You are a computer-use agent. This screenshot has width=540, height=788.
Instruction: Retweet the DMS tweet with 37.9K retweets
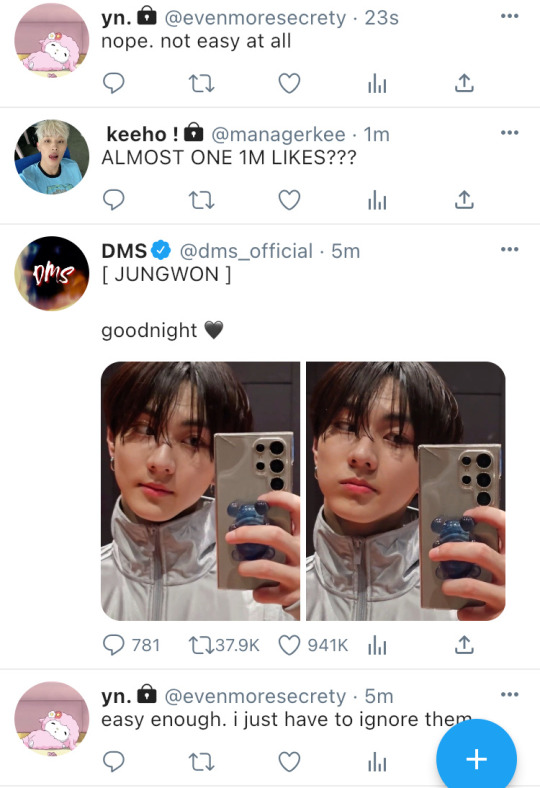(224, 645)
